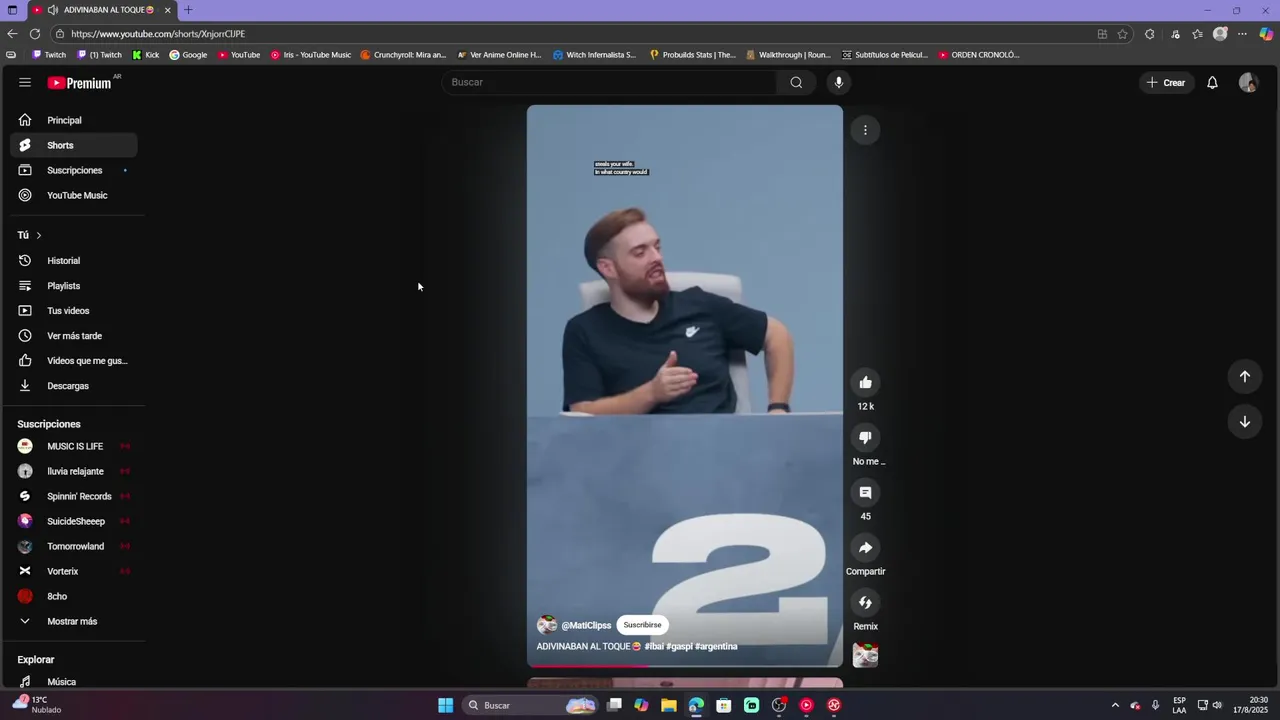This screenshot has height=720, width=1280.
Task: Open 8cho subscription channel
Action: [x=74, y=596]
